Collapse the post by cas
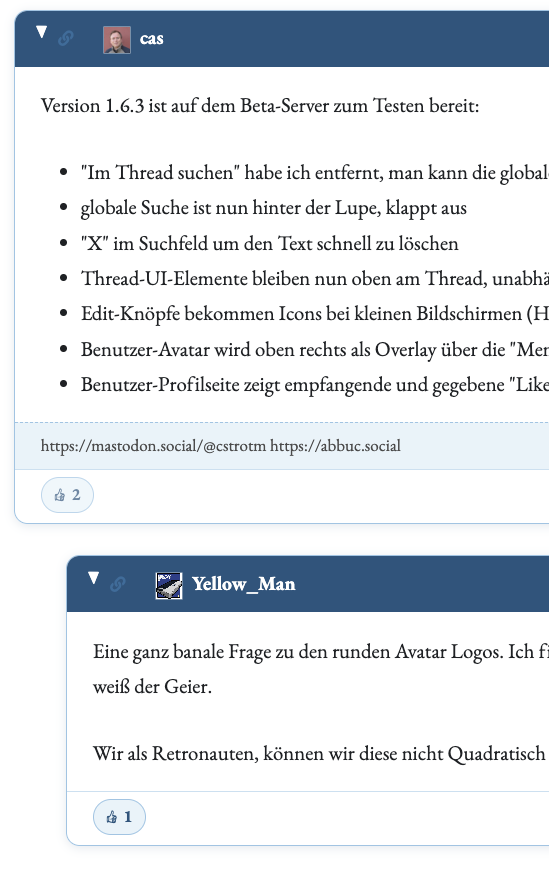Screen dimensions: 549x873 41,32
